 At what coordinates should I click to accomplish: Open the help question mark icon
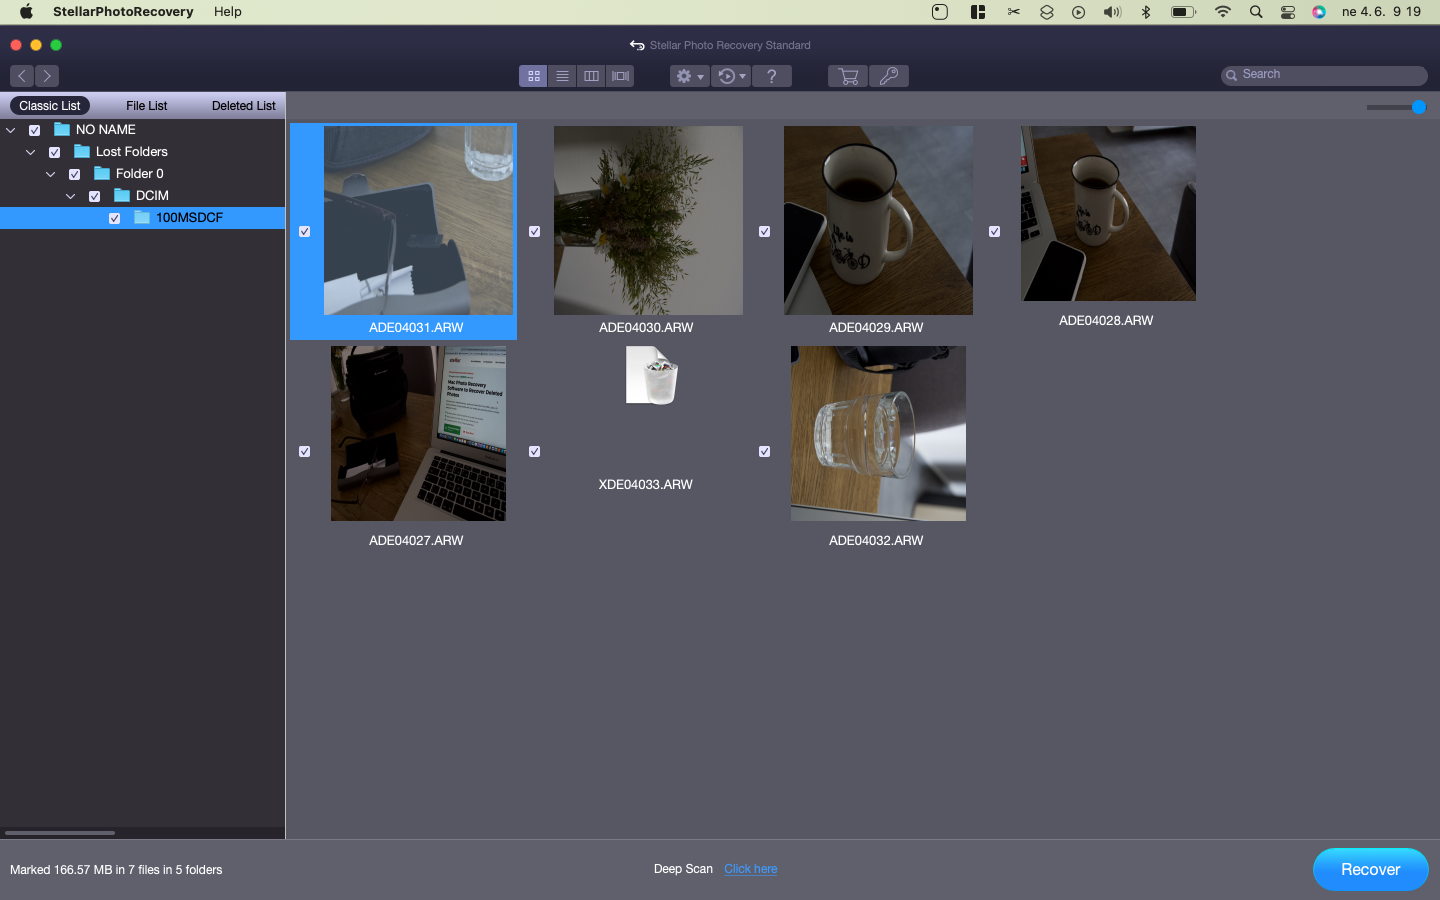click(x=771, y=76)
